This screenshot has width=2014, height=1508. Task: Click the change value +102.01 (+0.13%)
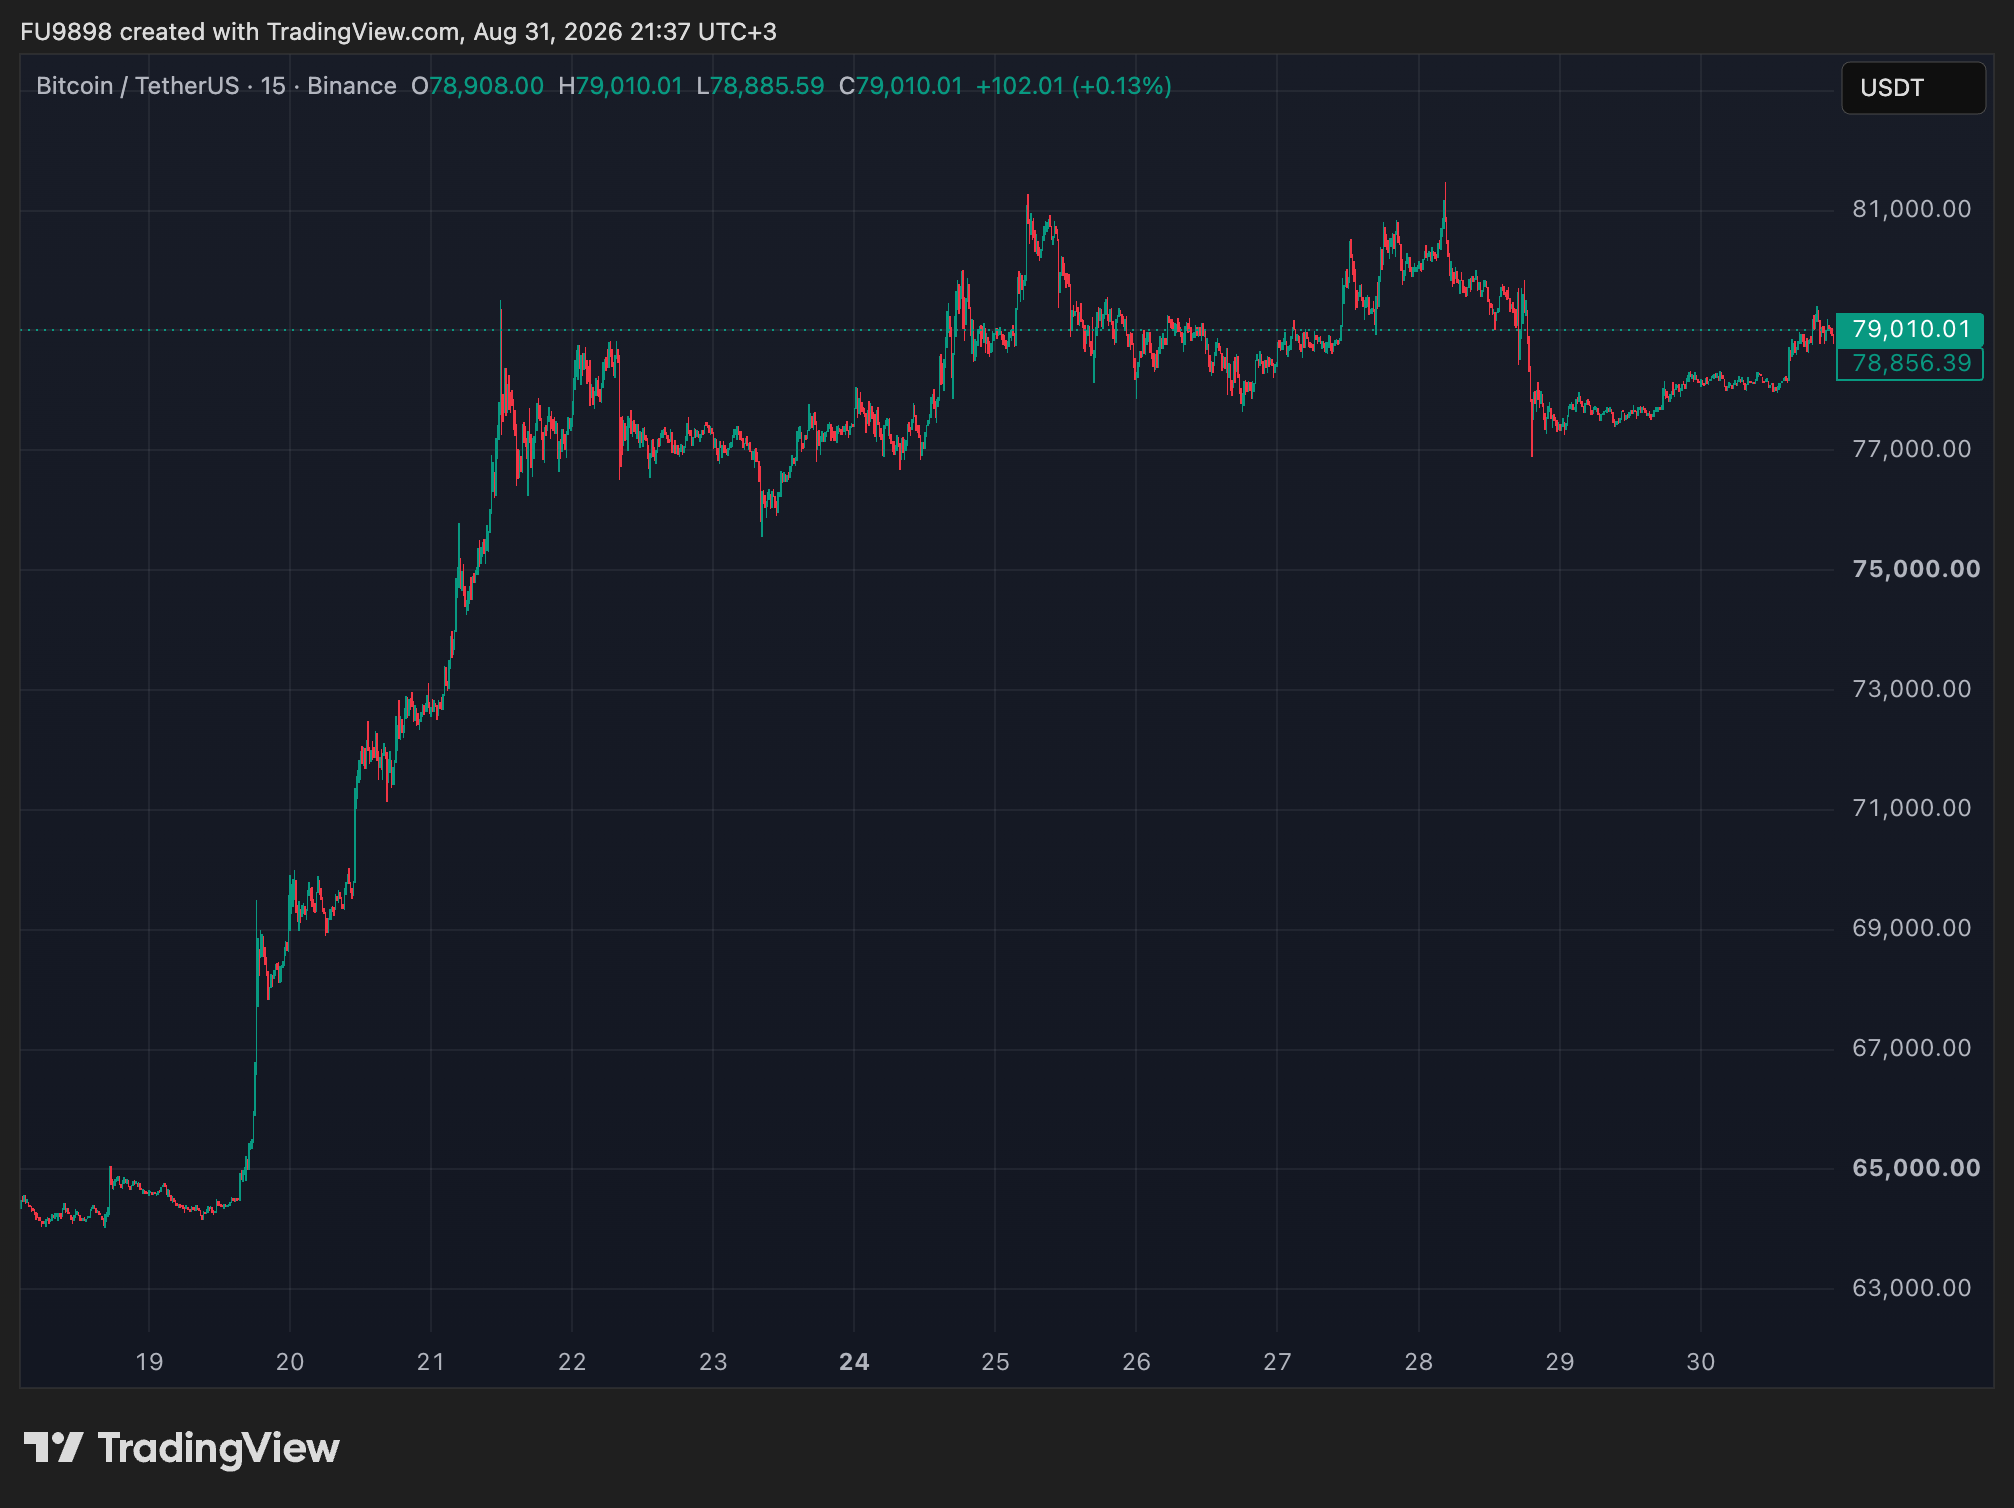1074,86
